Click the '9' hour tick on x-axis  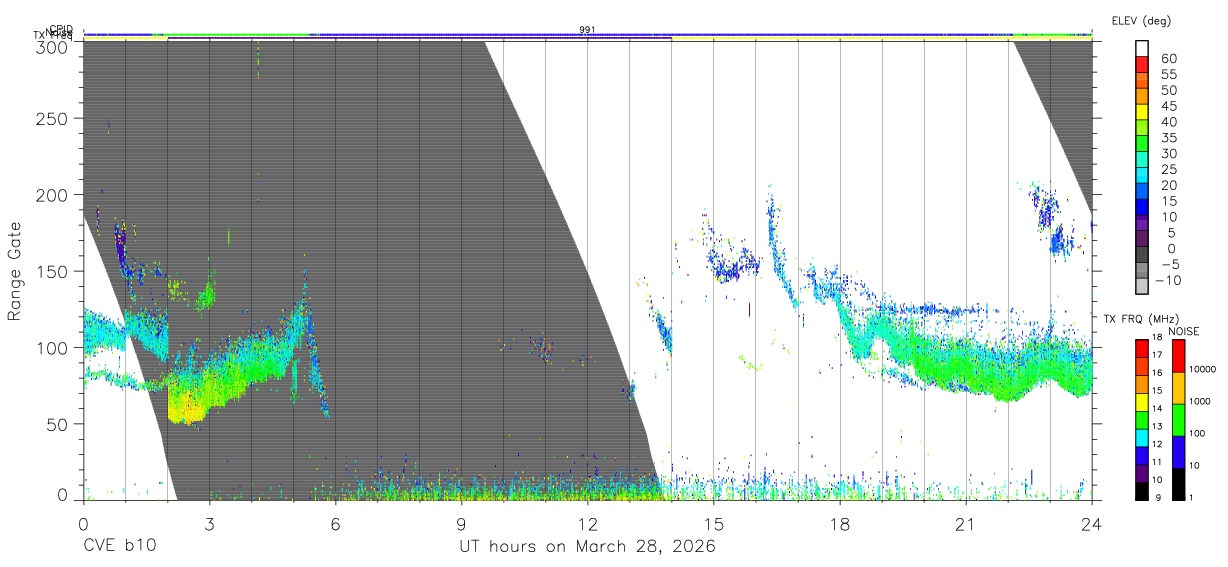tap(461, 524)
